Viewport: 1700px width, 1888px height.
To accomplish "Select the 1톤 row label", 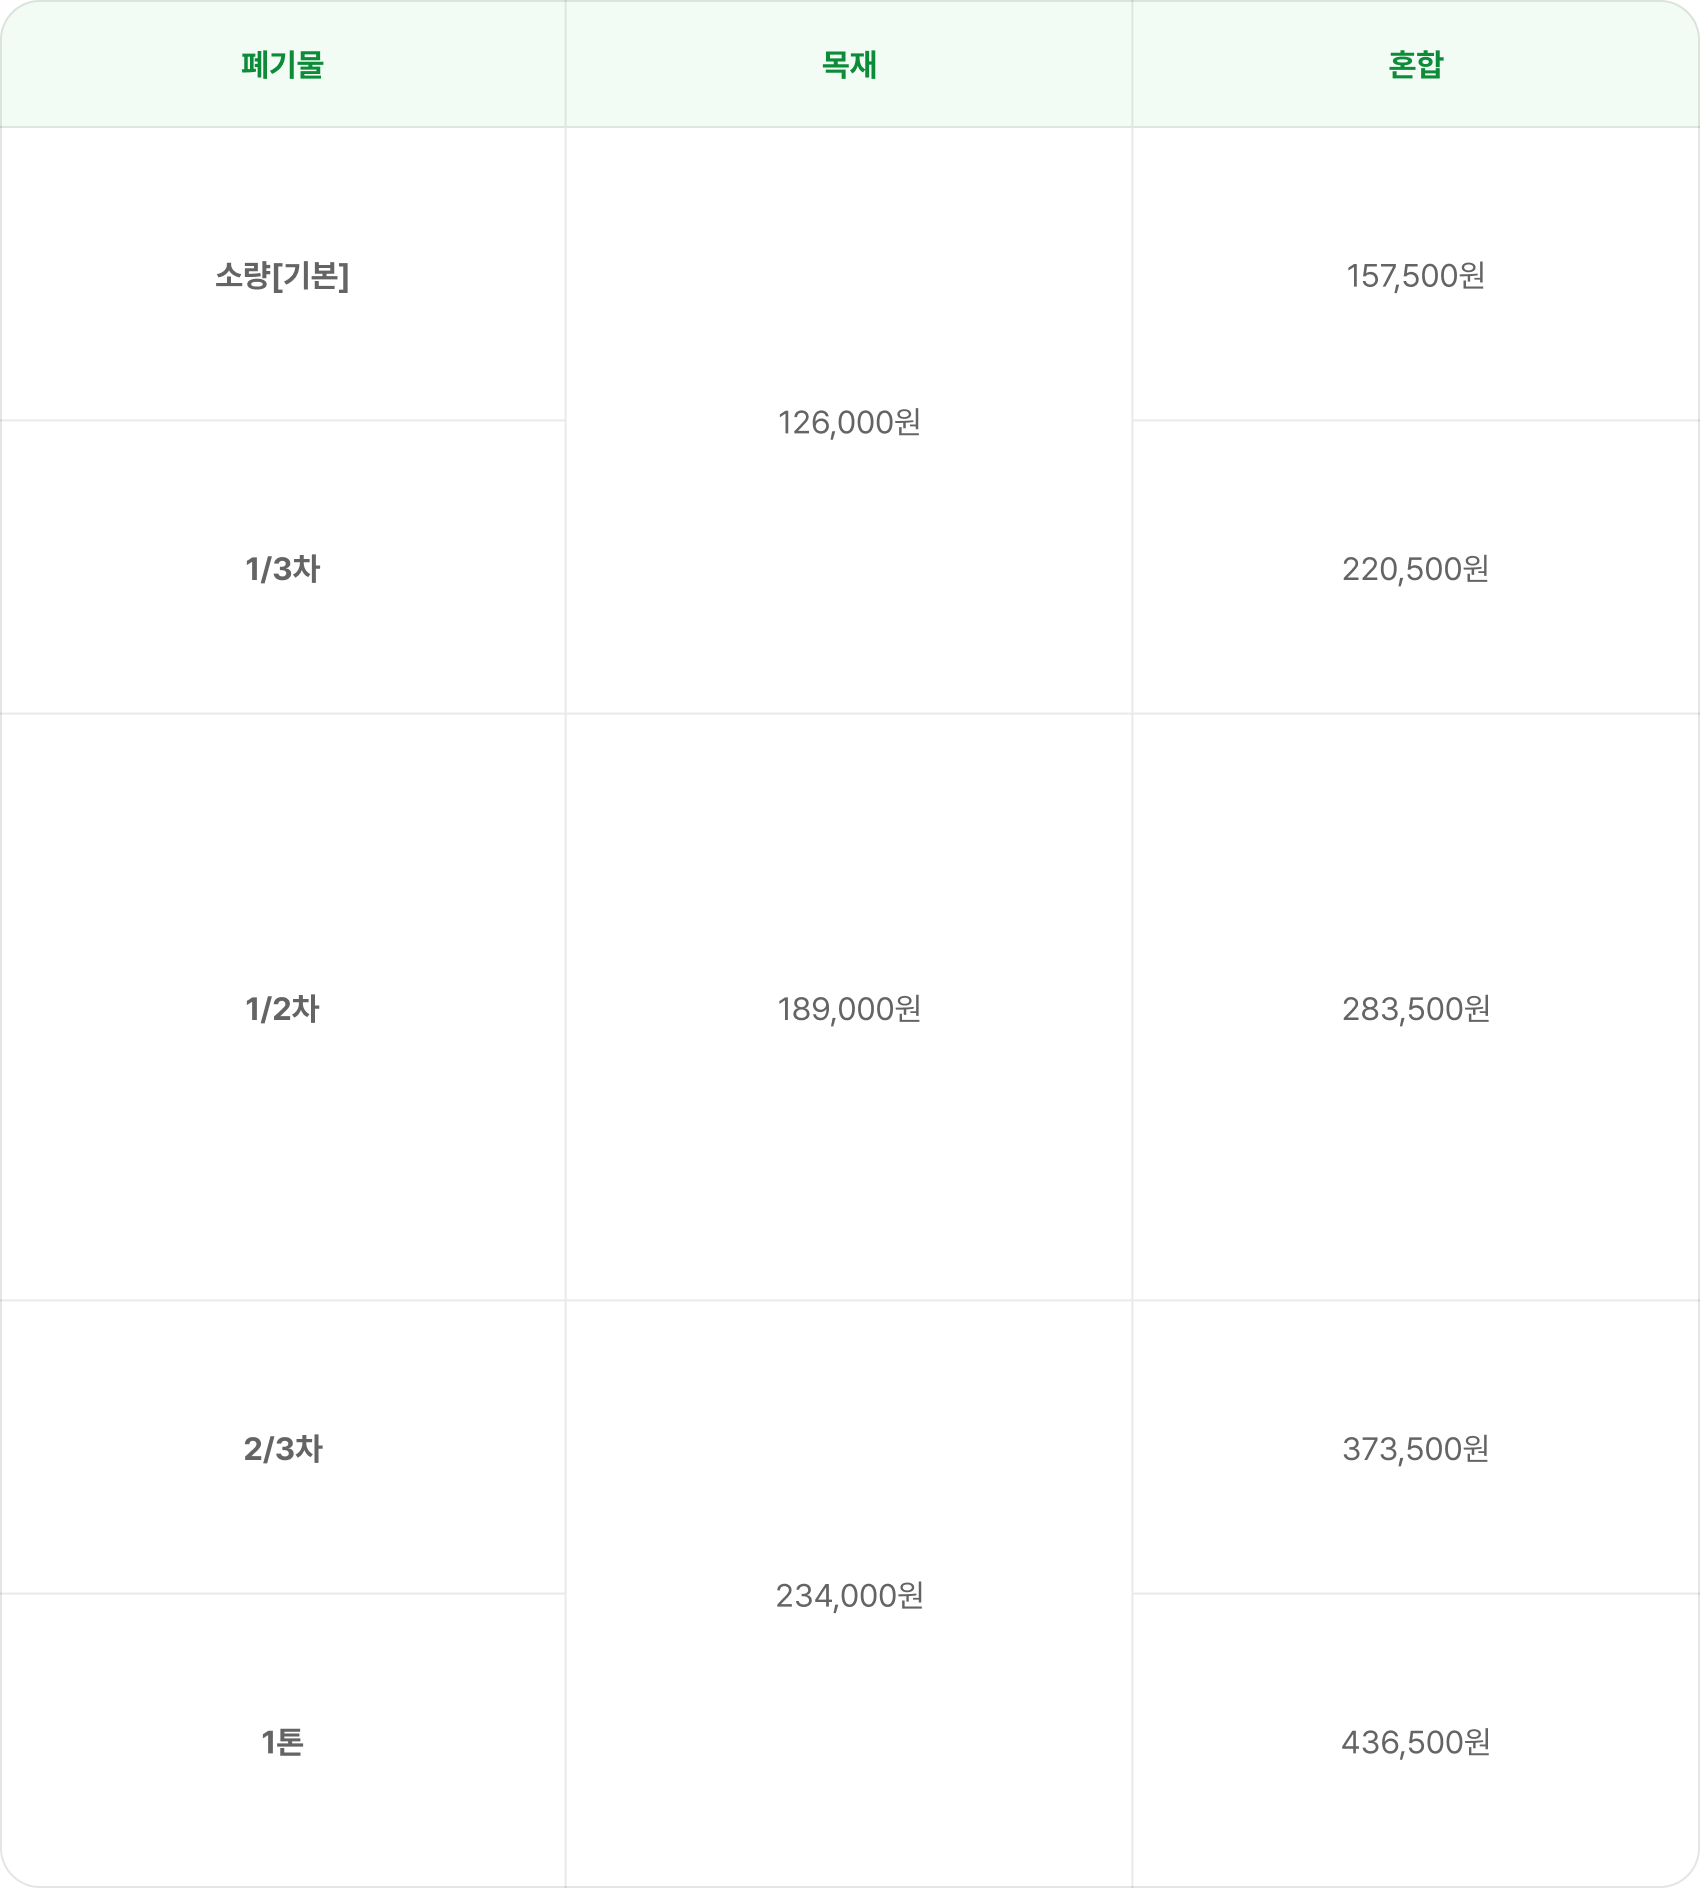I will point(283,1742).
